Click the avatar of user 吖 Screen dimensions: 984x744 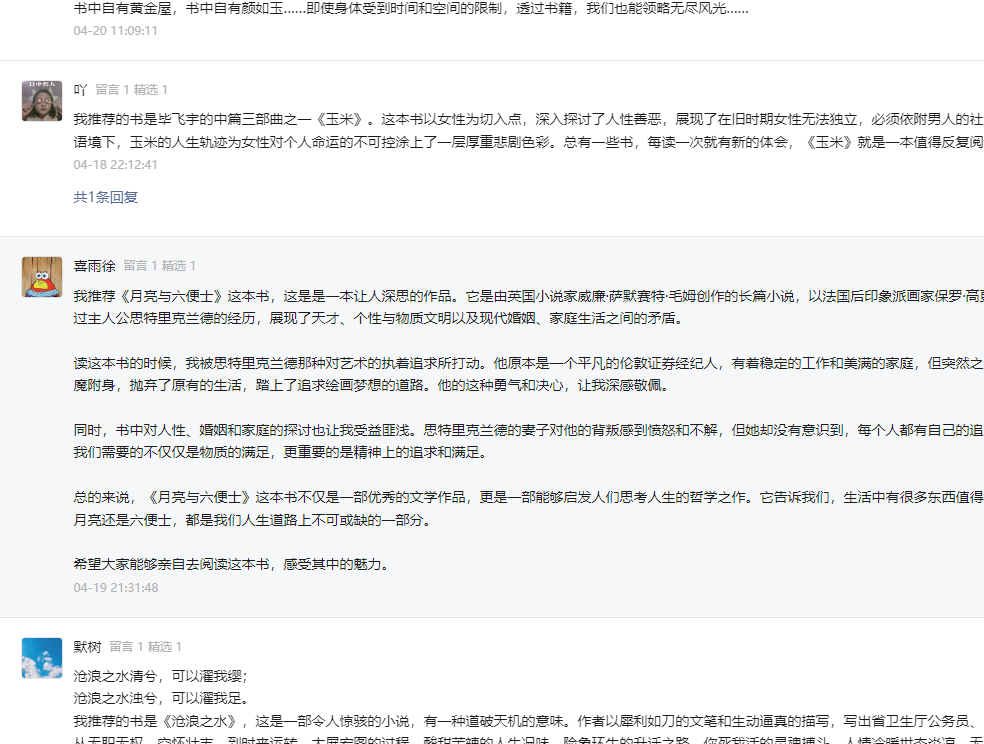[x=42, y=101]
